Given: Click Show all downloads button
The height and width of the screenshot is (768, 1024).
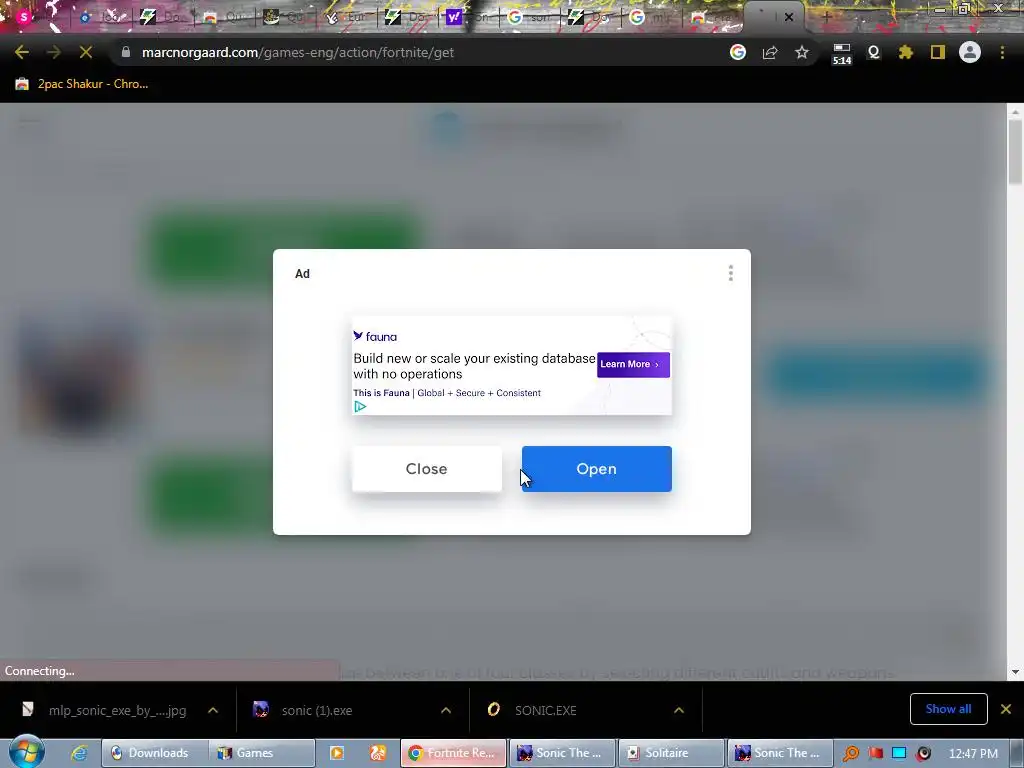Looking at the screenshot, I should (x=948, y=709).
